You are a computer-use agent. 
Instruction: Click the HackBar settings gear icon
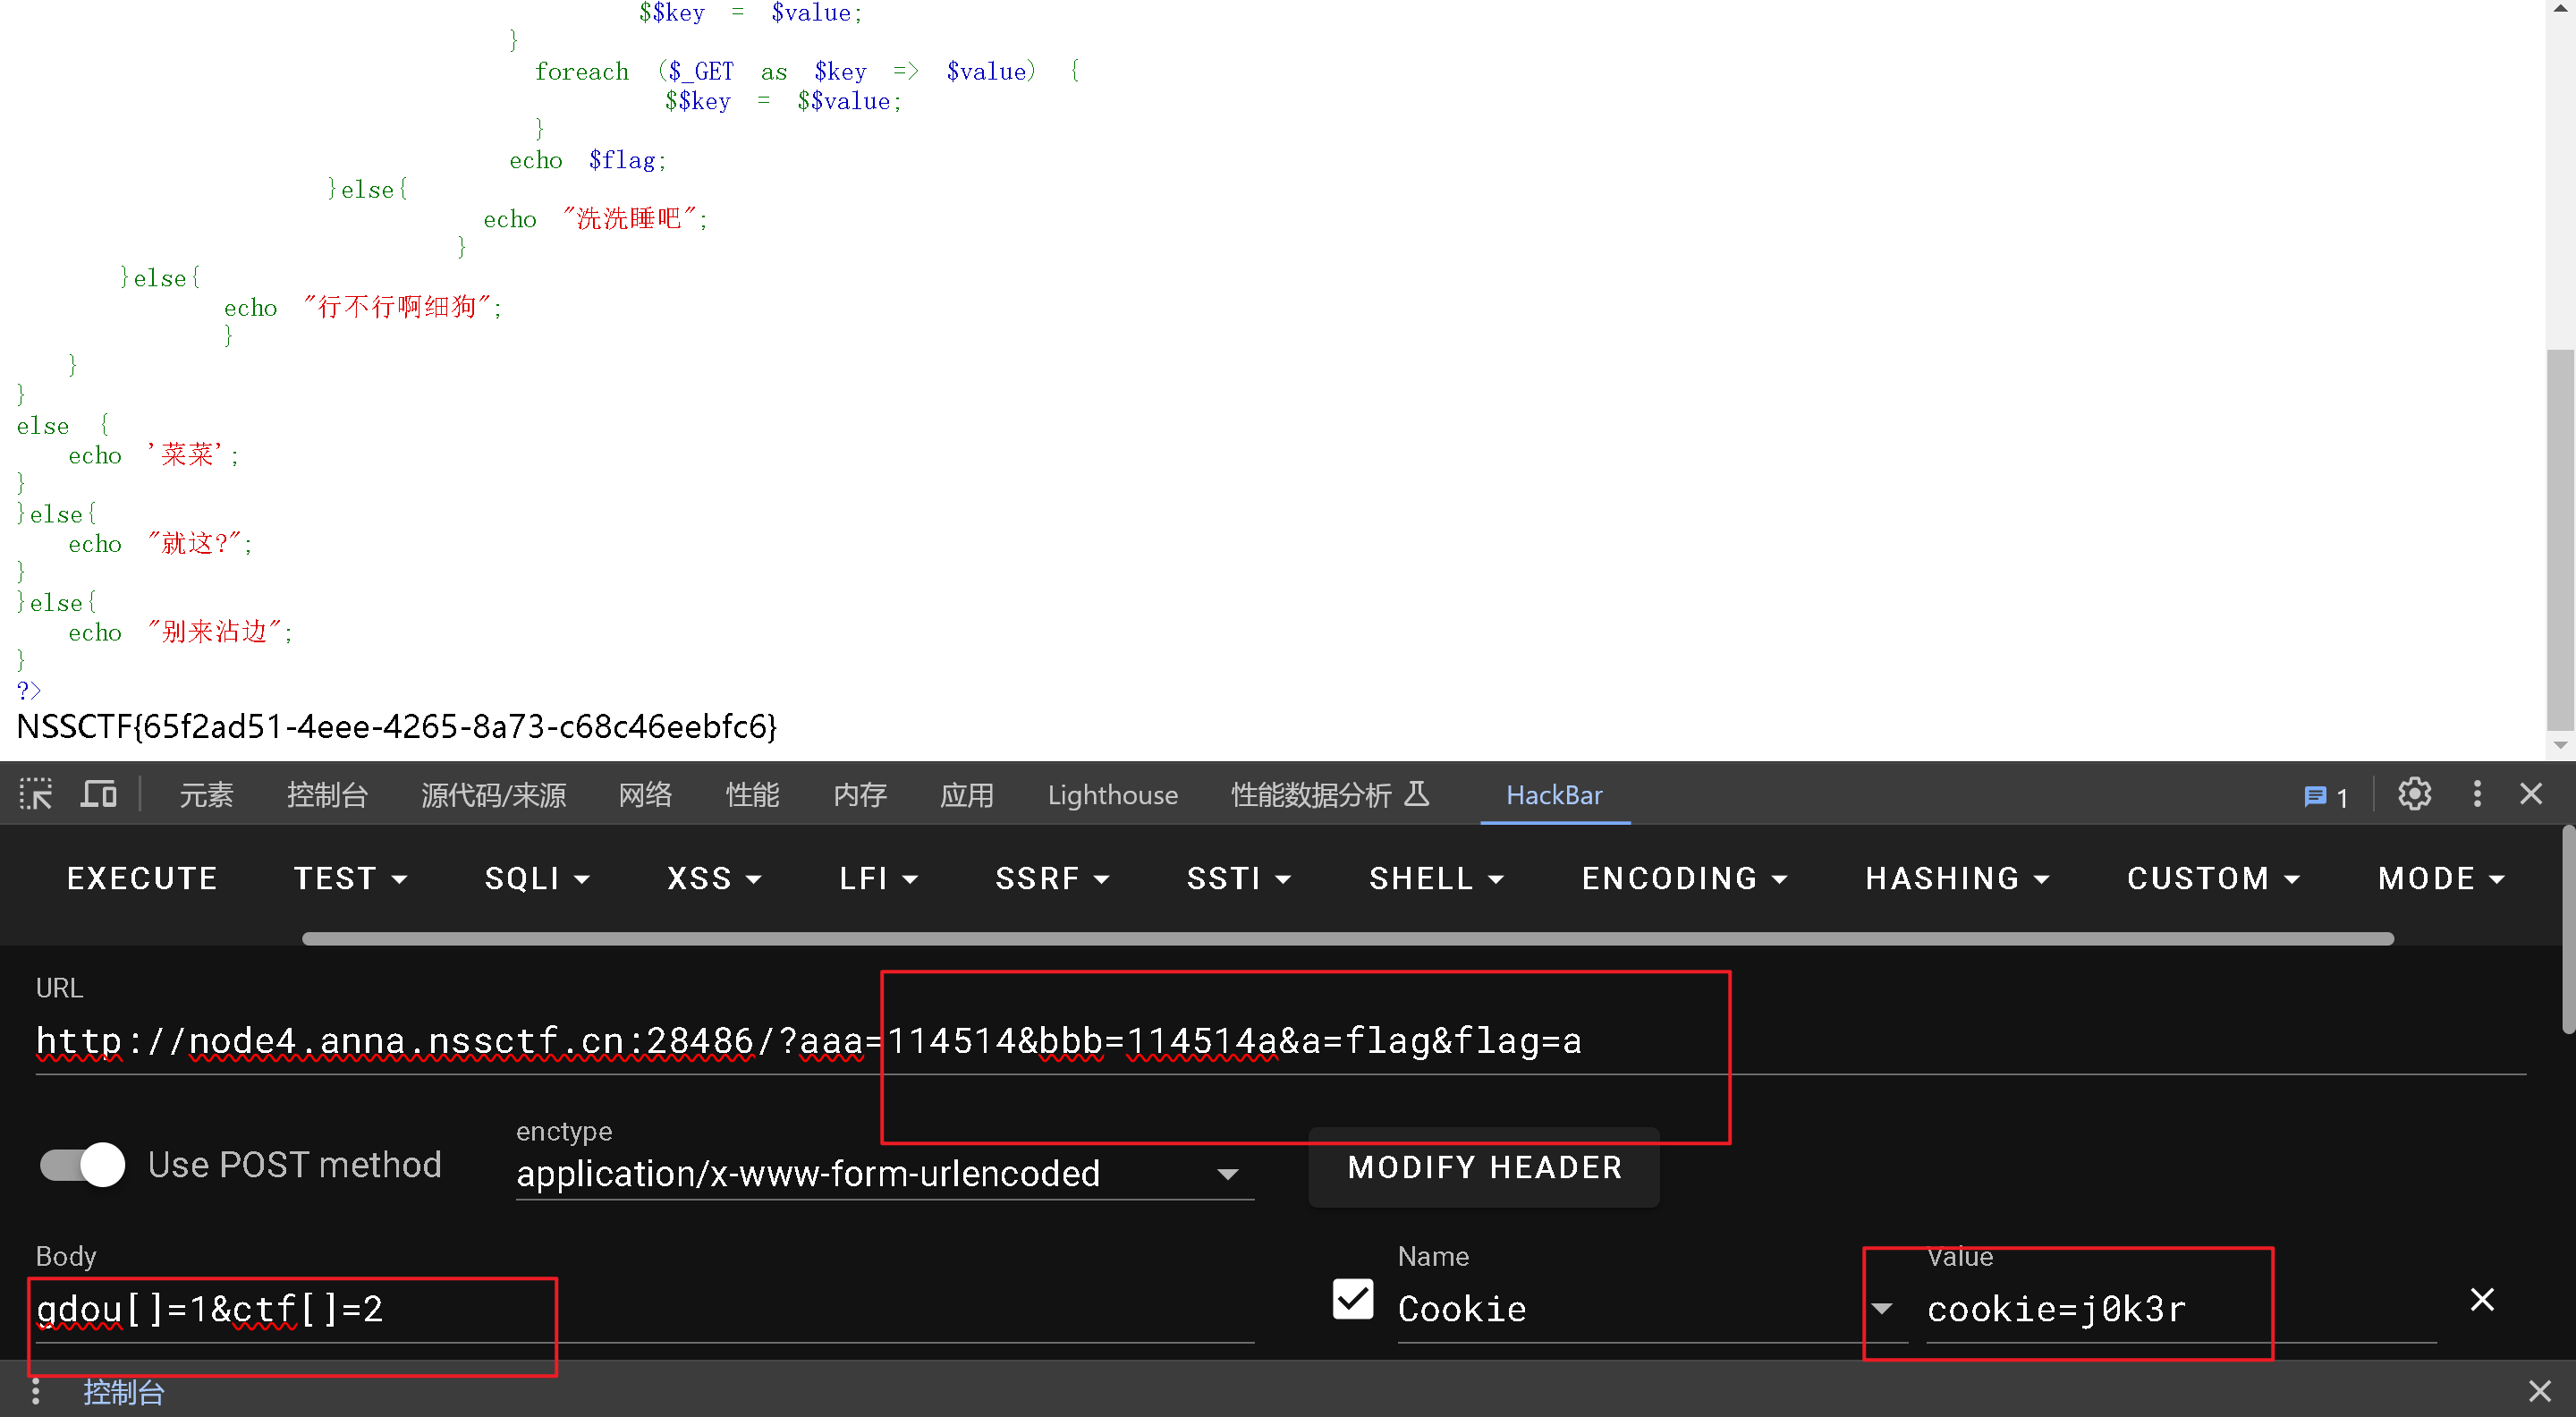tap(2414, 796)
